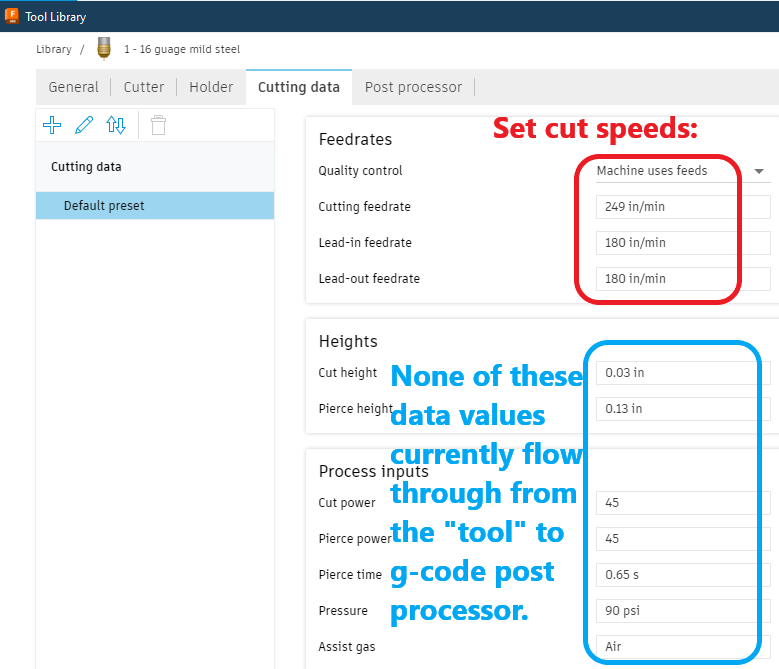Expand dropdown arrow beside Machine uses feeds

[x=759, y=171]
